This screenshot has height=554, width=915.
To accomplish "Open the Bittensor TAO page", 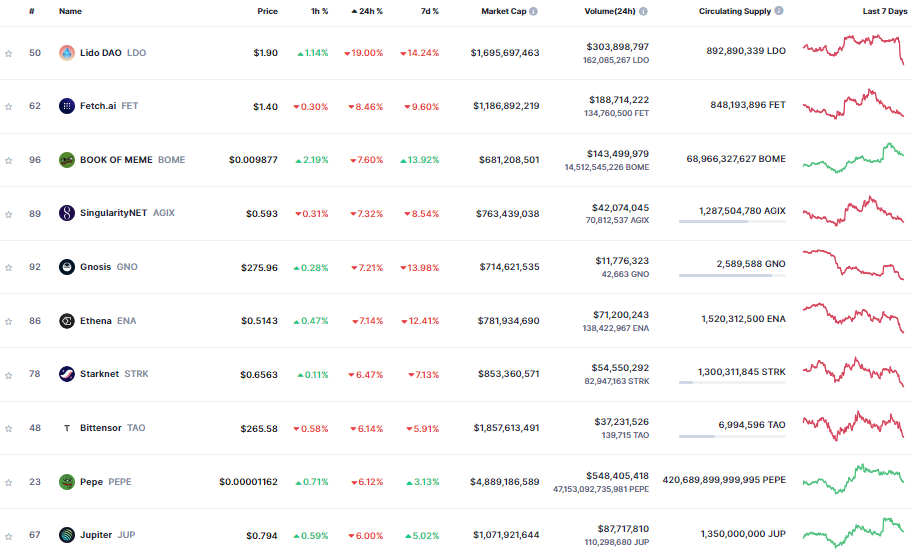I will coord(113,428).
